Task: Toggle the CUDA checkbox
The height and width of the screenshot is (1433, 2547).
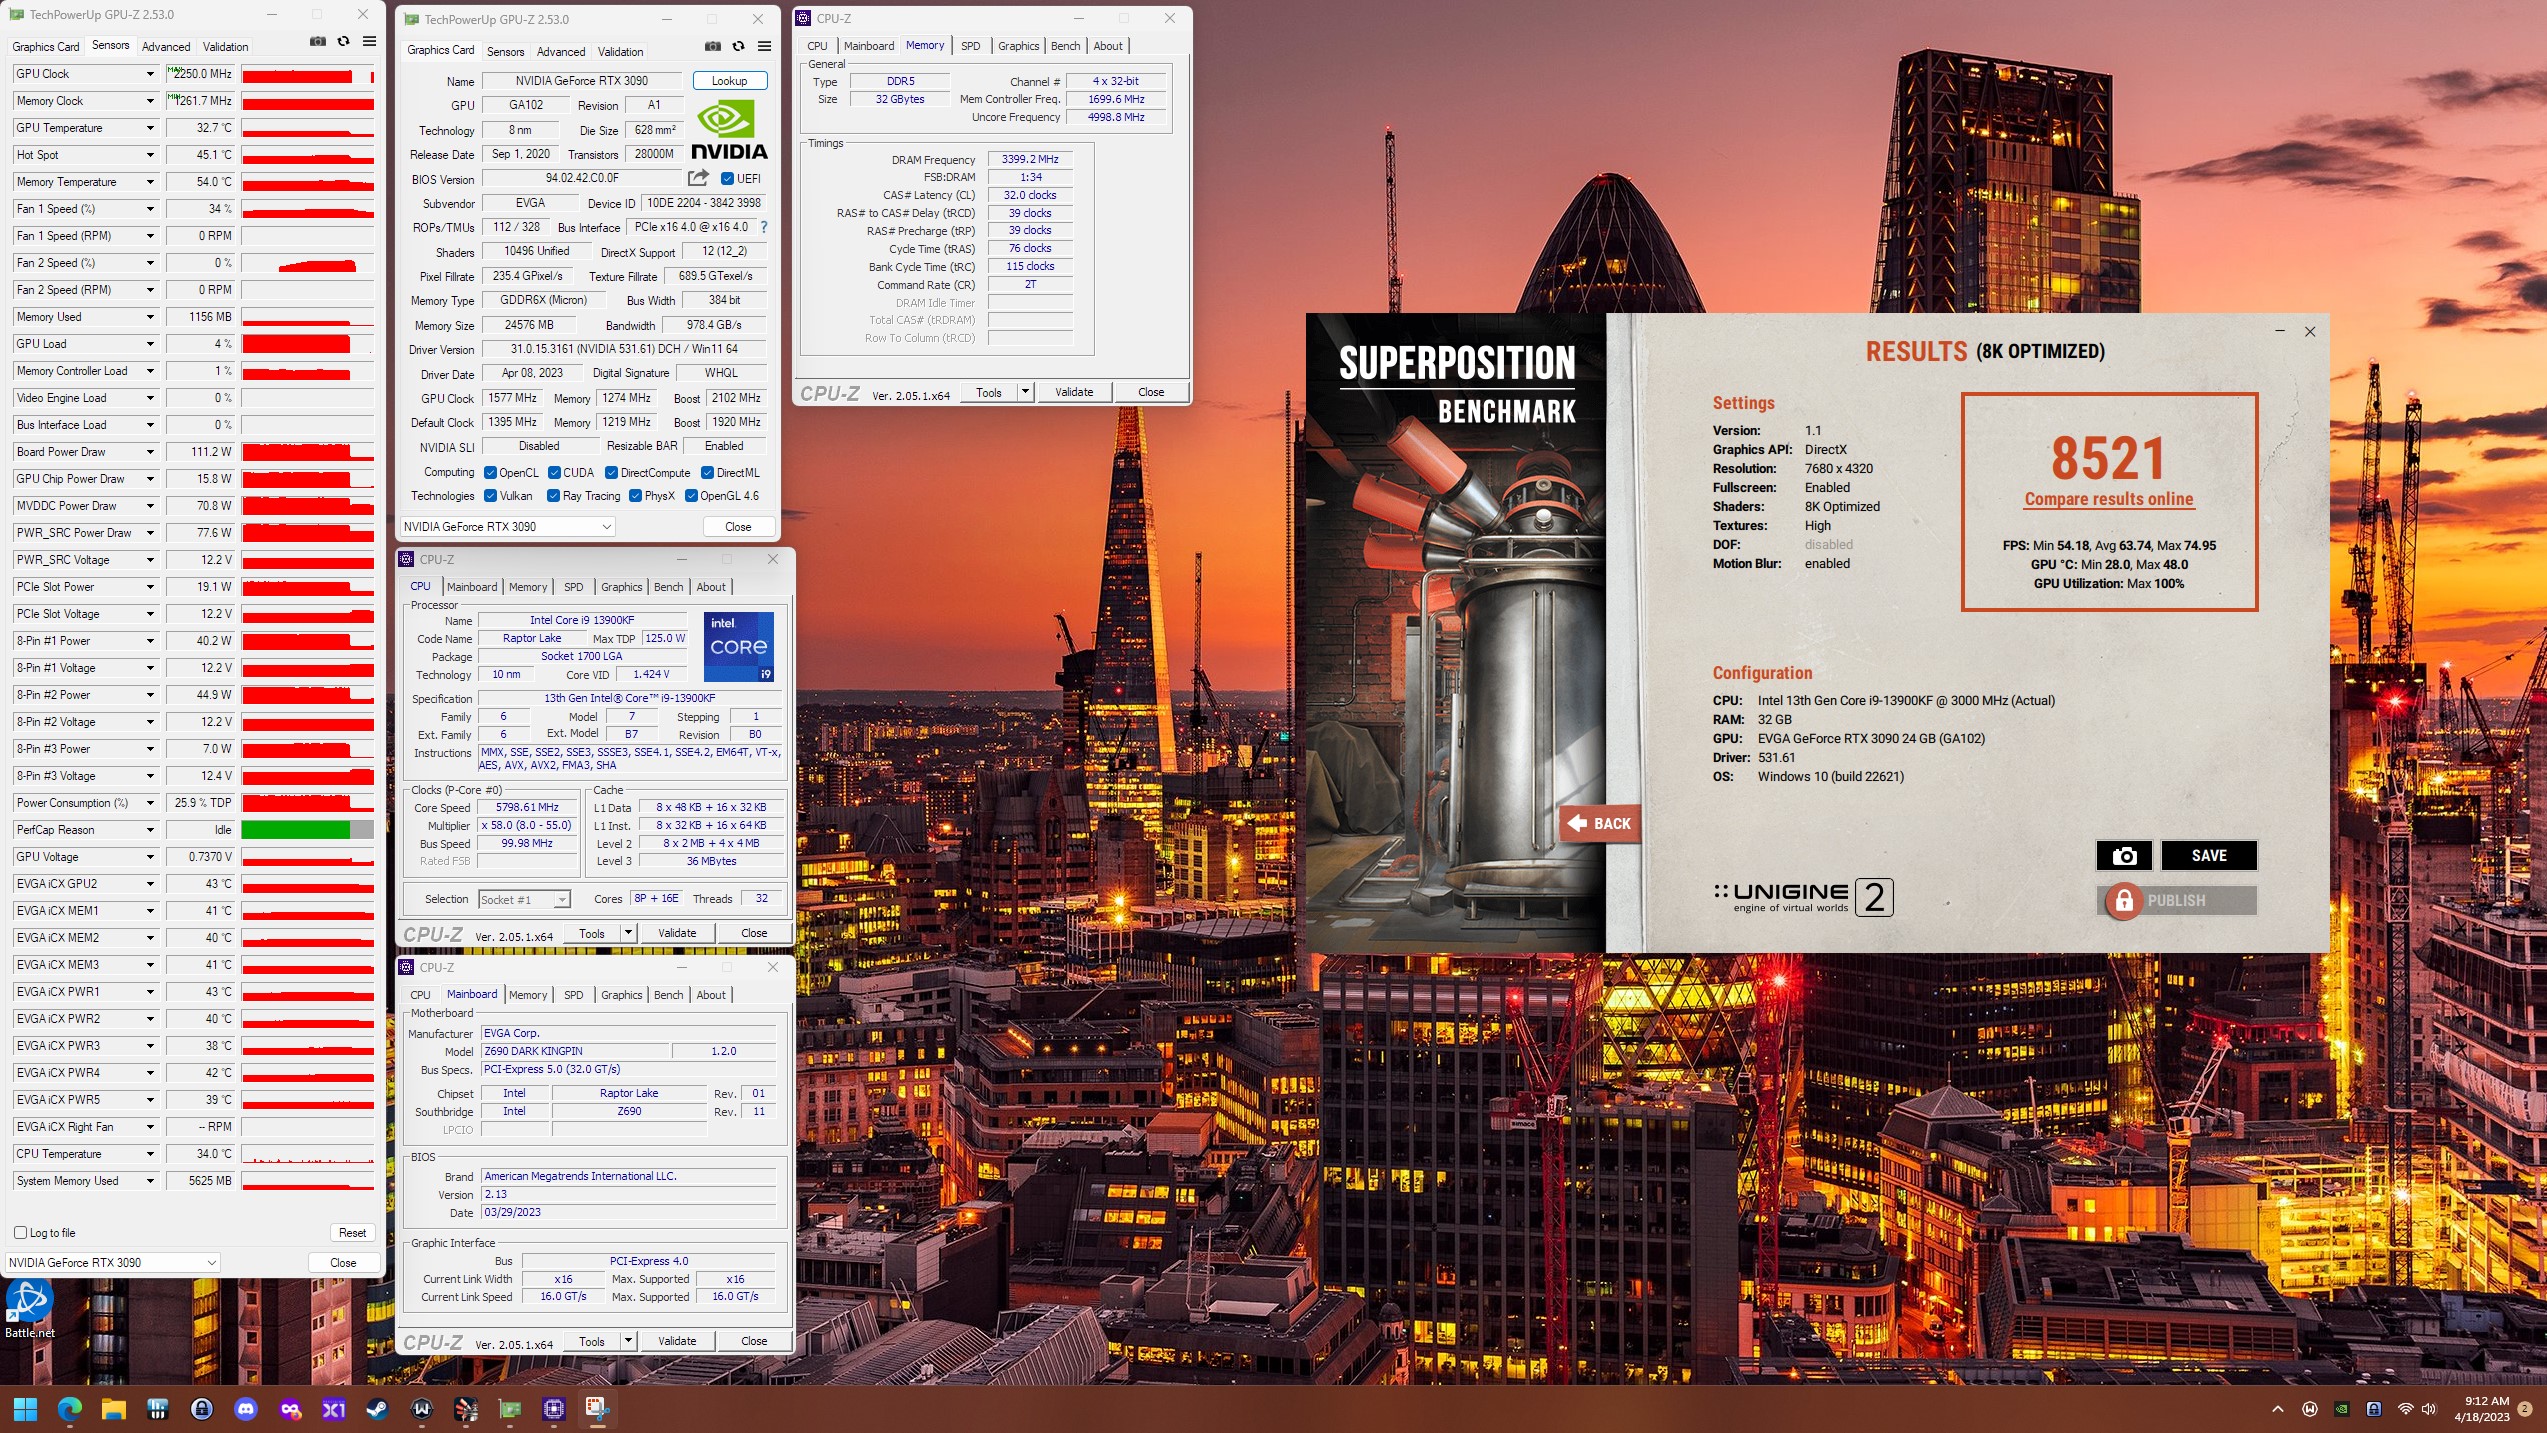Action: coord(553,473)
